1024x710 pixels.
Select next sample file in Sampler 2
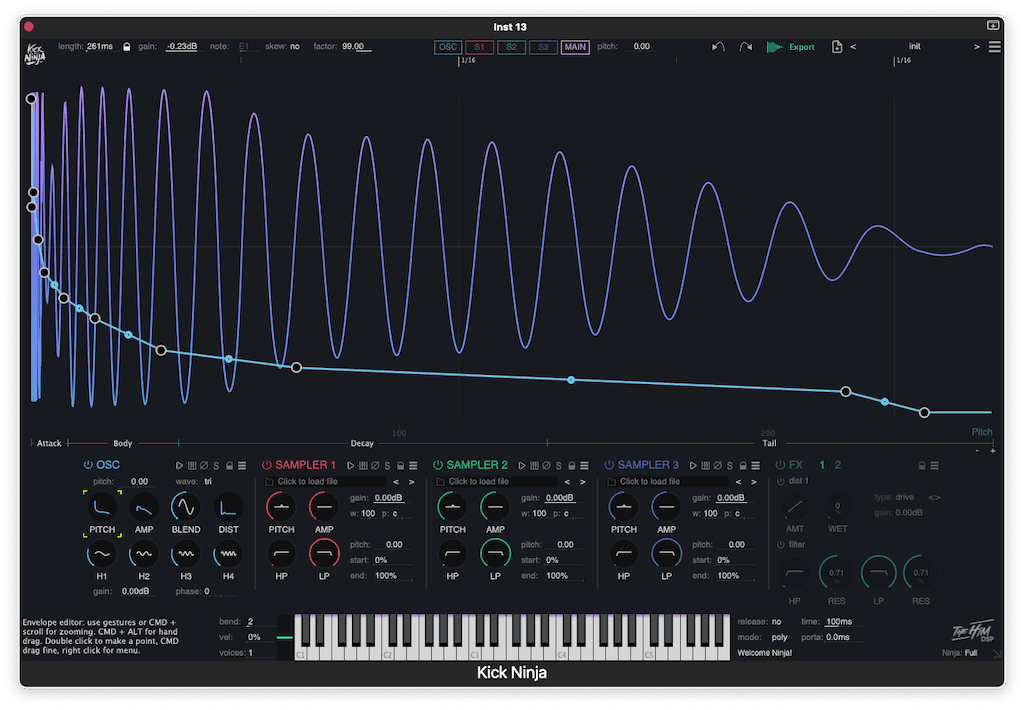pyautogui.click(x=583, y=482)
